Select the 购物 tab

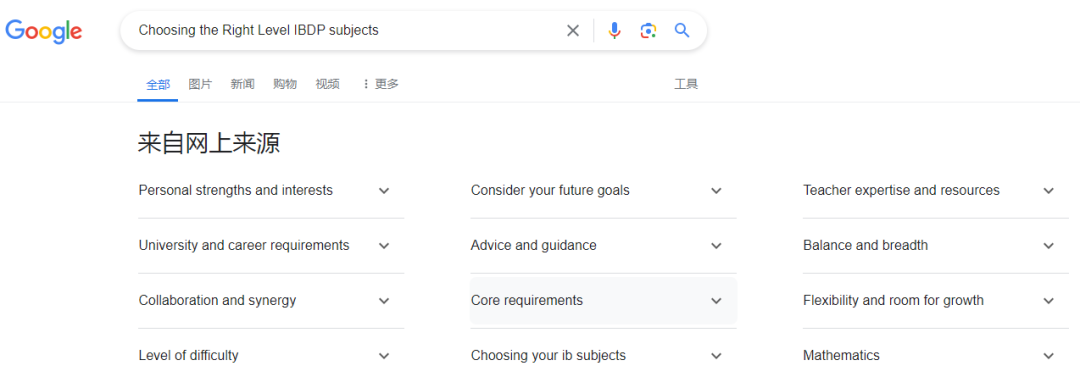pyautogui.click(x=284, y=84)
